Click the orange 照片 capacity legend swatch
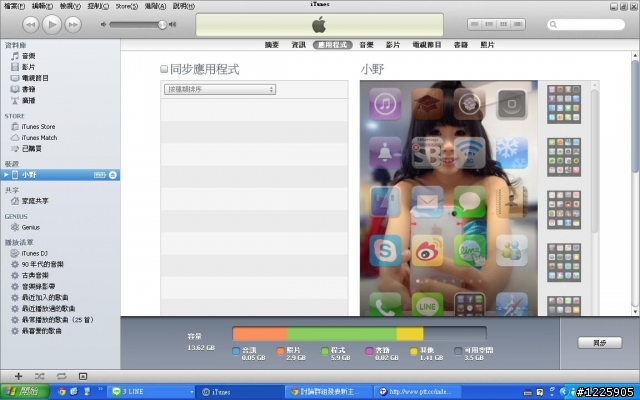 280,351
